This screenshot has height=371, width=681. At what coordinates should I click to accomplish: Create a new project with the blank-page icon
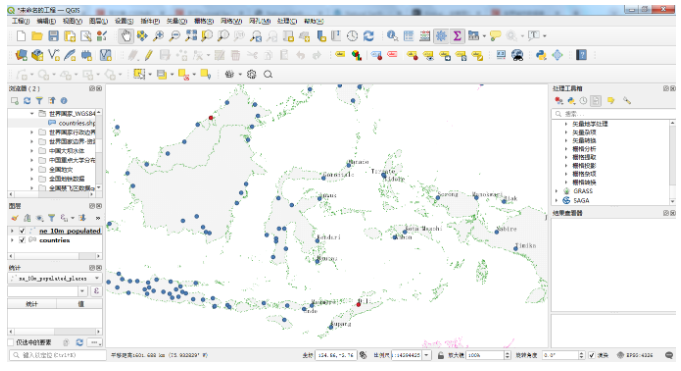click(21, 36)
